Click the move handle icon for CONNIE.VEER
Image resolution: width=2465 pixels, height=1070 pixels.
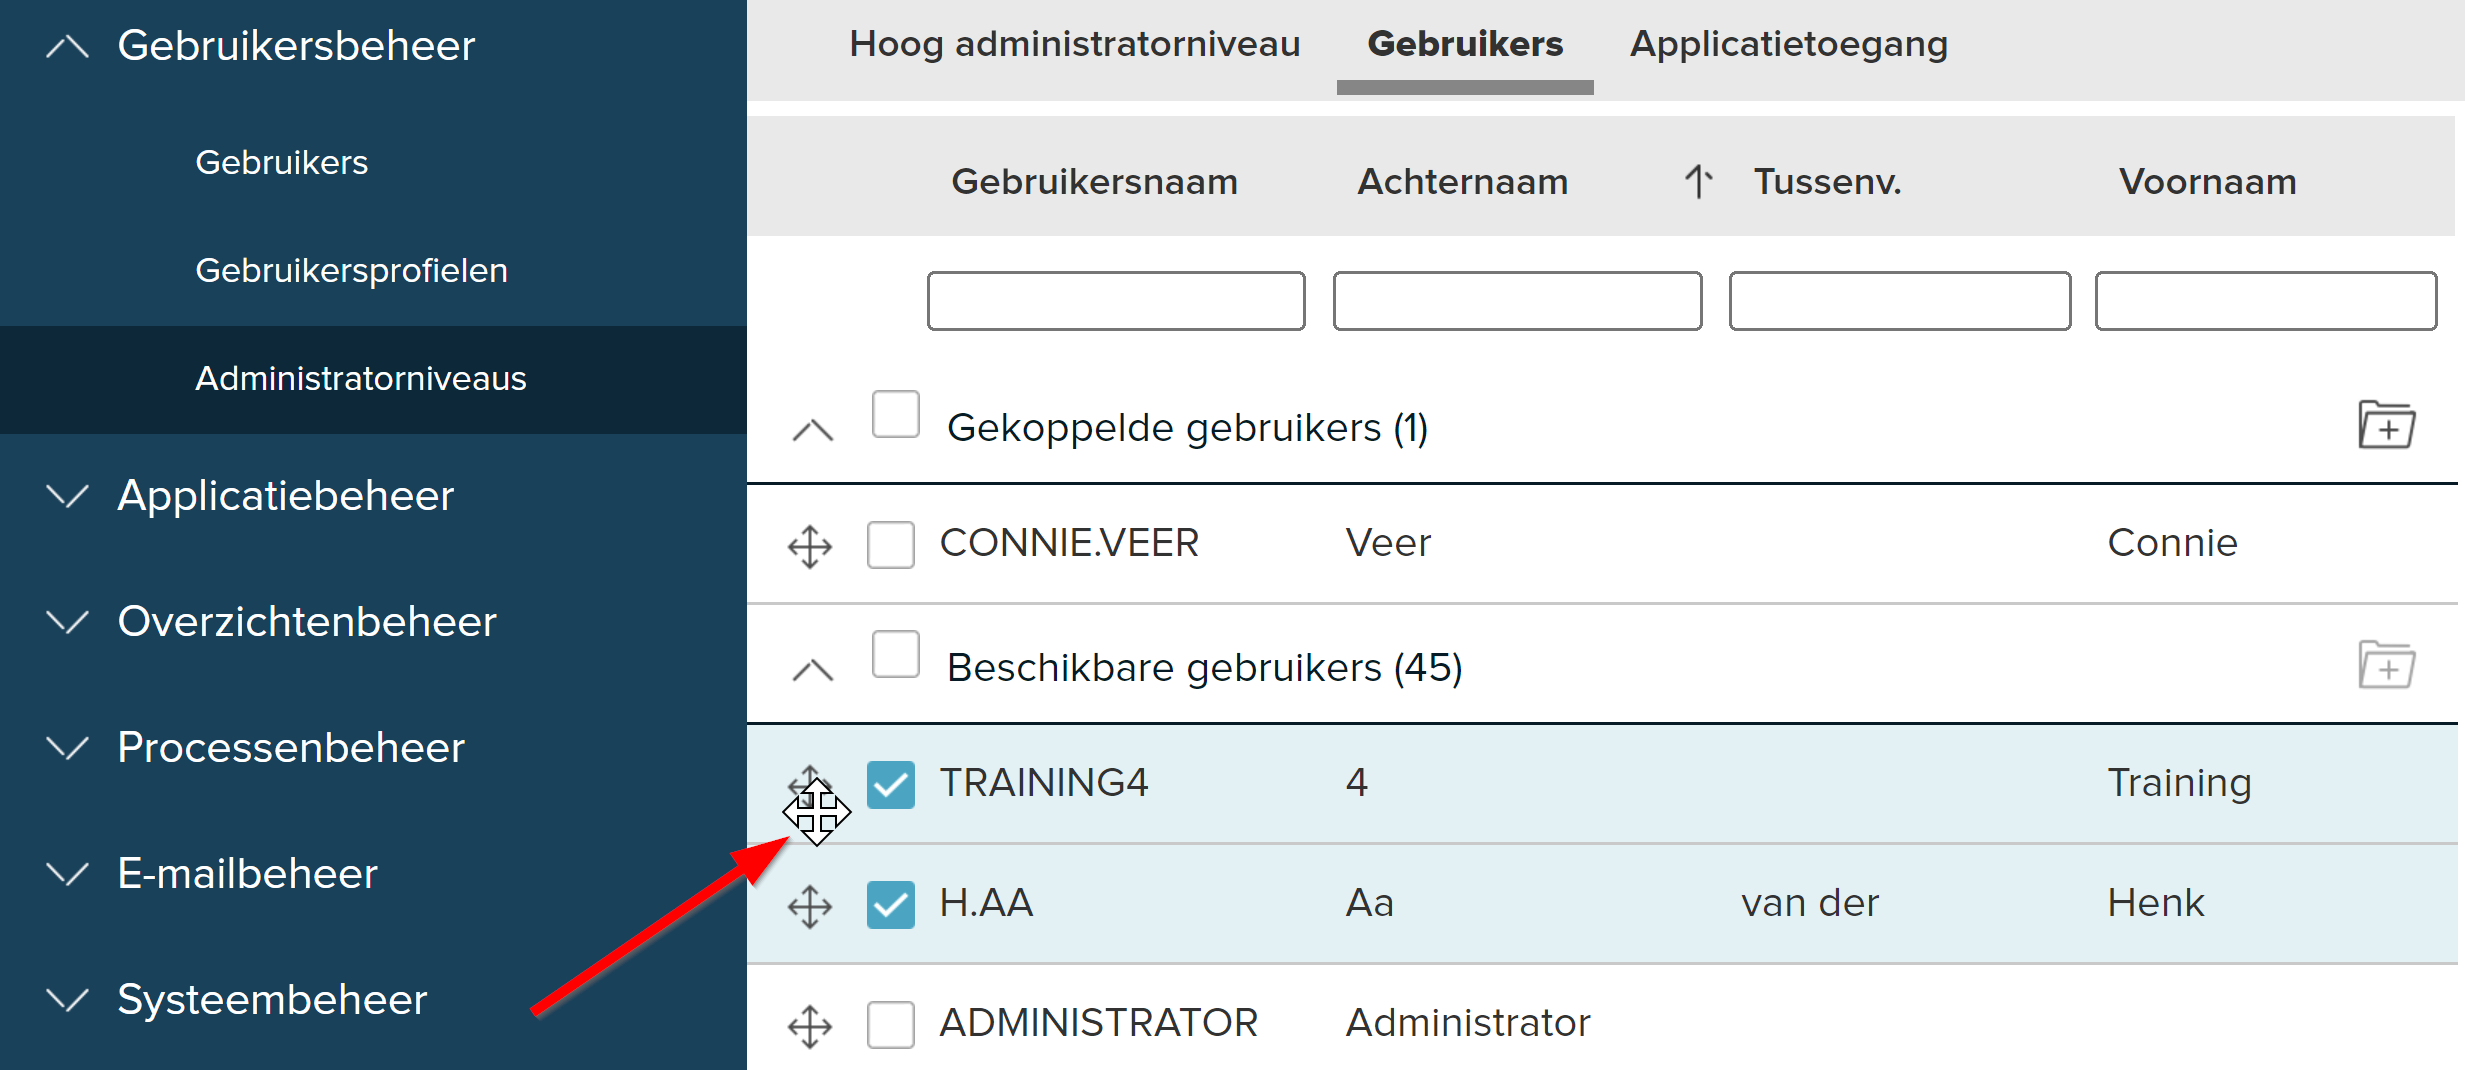coord(810,547)
